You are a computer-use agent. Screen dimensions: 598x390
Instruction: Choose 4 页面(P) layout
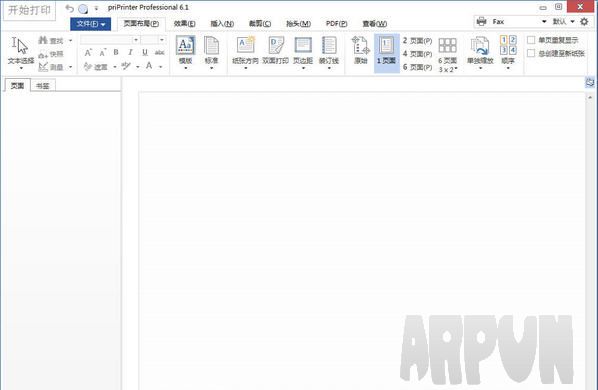(x=417, y=54)
